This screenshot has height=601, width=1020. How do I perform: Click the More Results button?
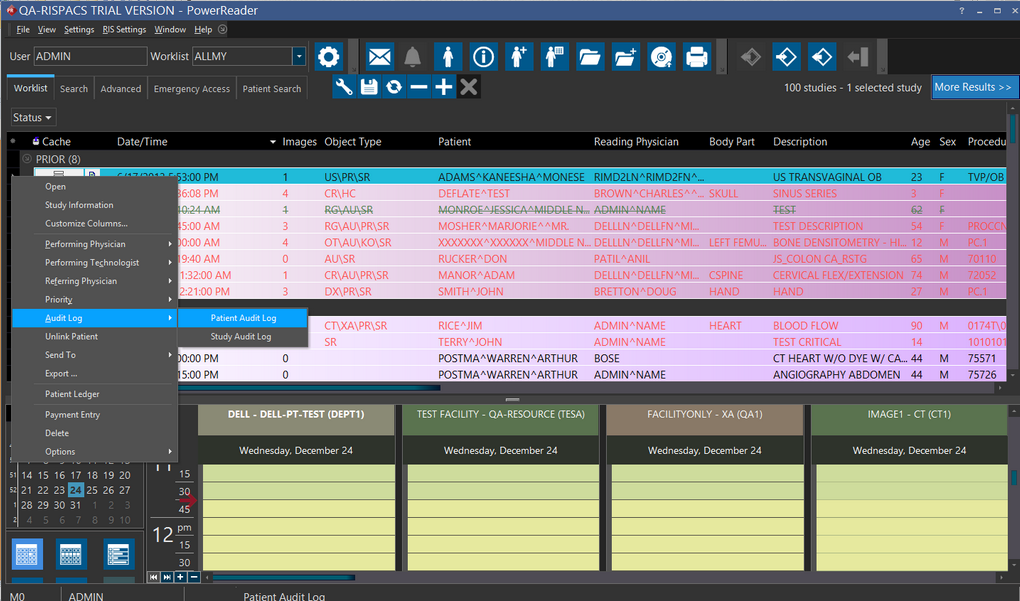(x=972, y=87)
